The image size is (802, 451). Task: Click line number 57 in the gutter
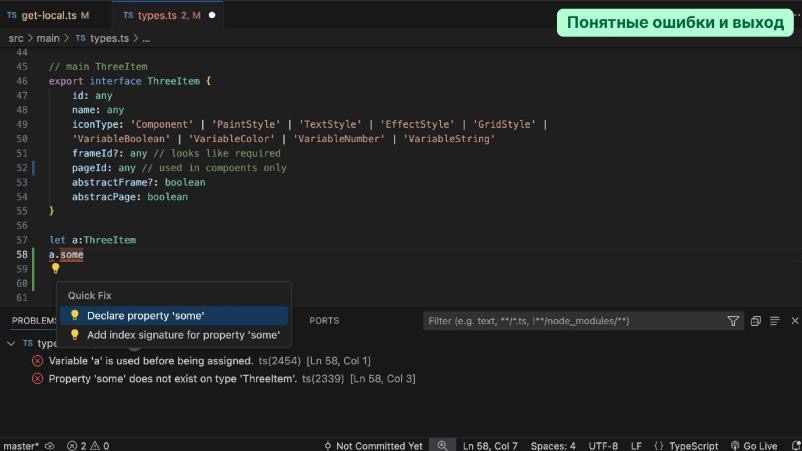tap(22, 240)
